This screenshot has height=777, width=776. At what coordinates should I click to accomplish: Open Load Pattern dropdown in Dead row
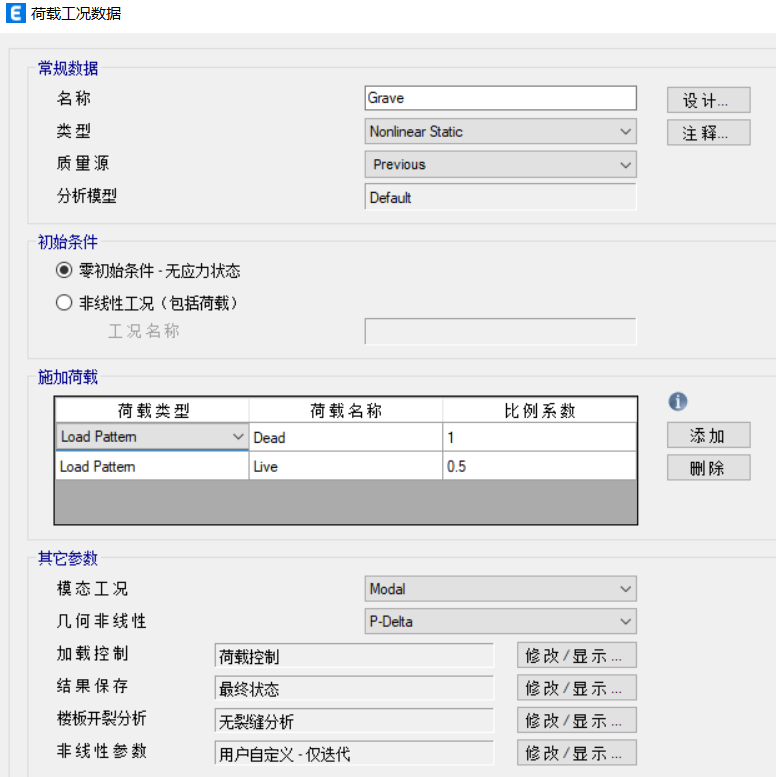238,437
